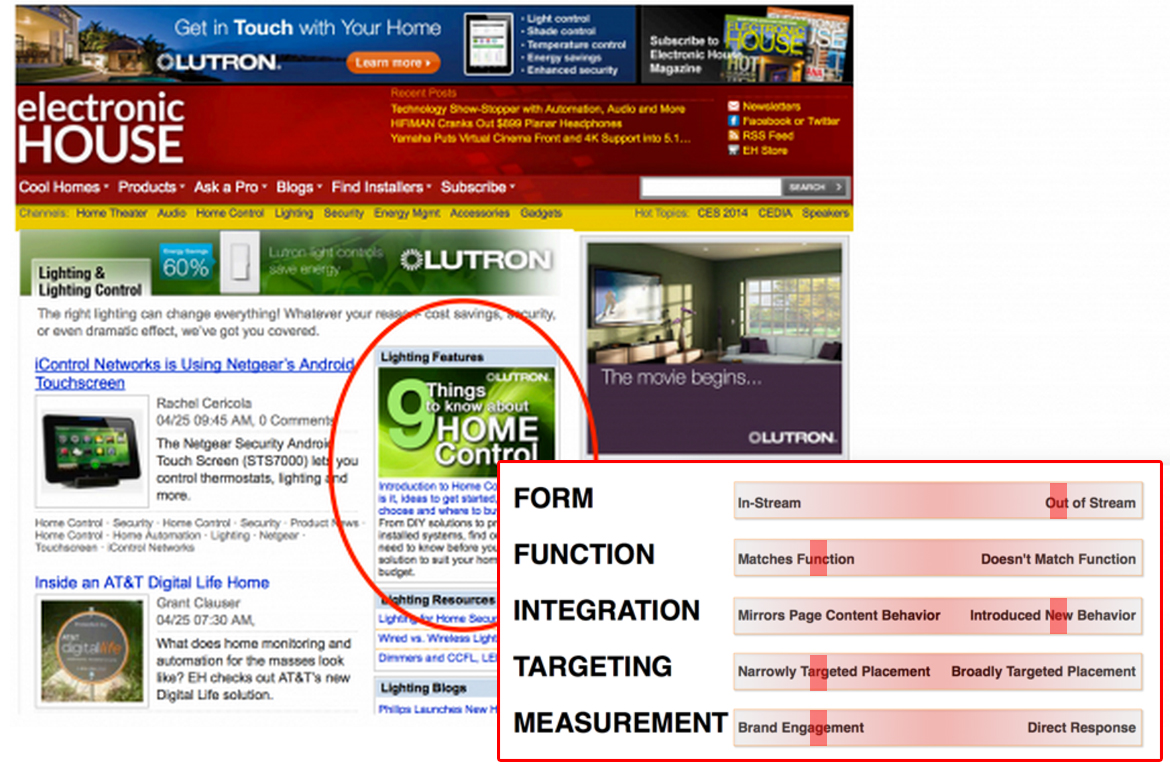Select the Energy Mgmt channel
Viewport: 1170px width, 766px height.
(407, 213)
